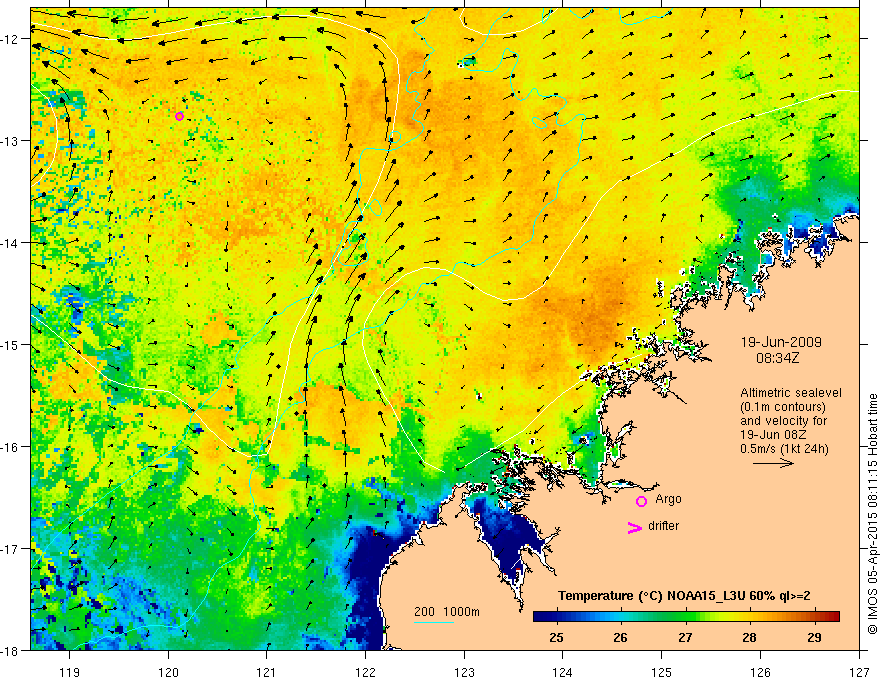Click the longitude axis label '124'
880x680 pixels.
tap(563, 672)
